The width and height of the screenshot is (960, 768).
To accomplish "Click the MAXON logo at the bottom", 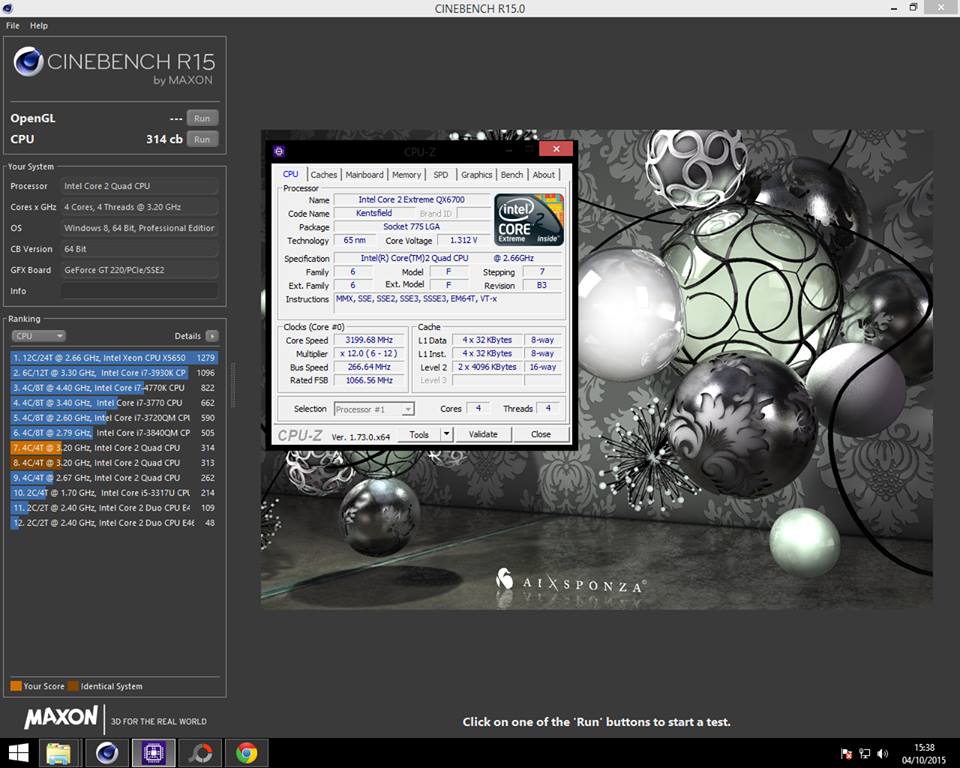I will 61,717.
